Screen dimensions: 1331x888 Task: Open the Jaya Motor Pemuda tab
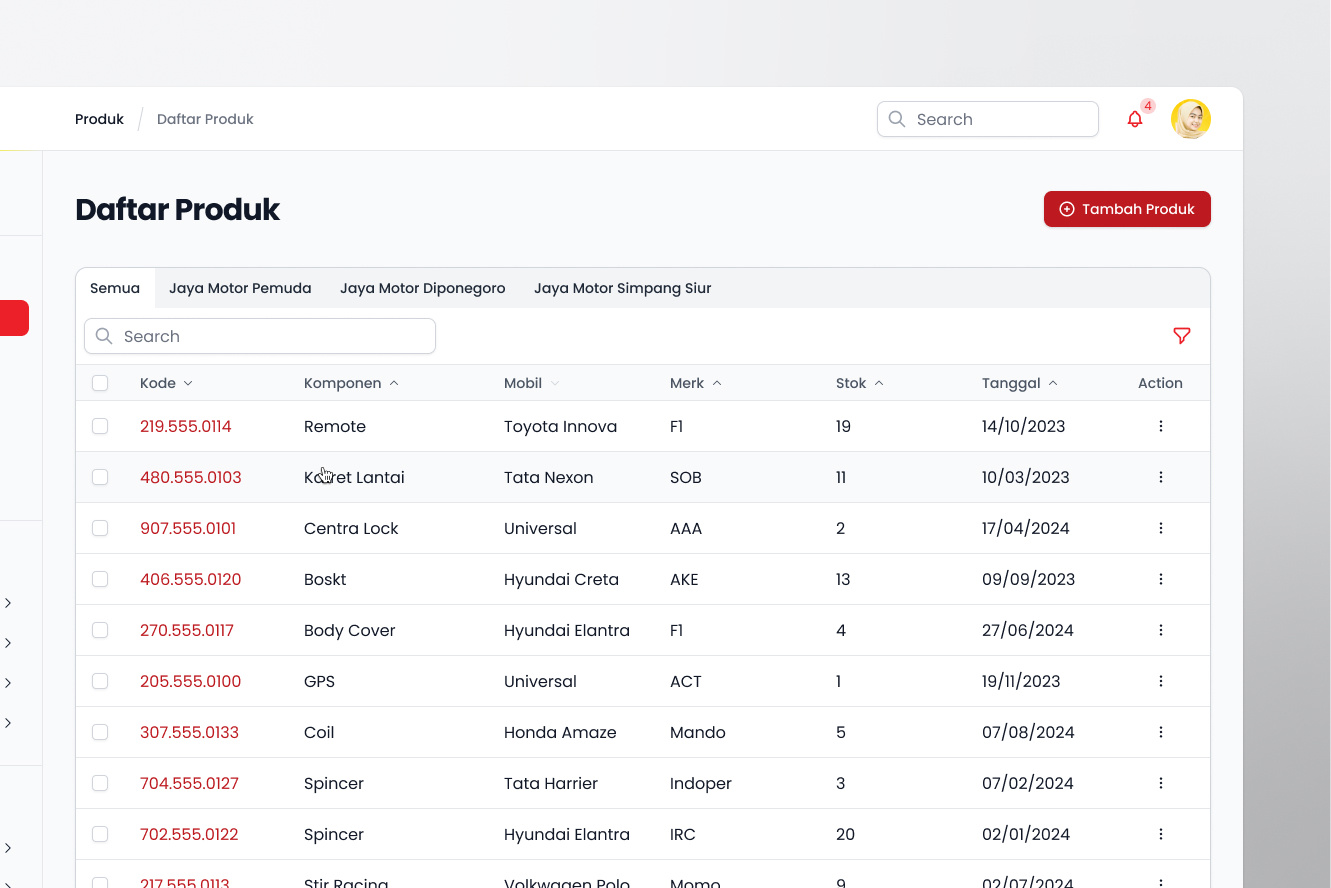(x=240, y=288)
